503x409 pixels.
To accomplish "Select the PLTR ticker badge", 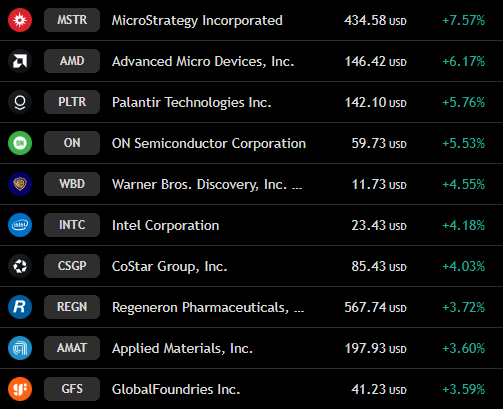I will (72, 102).
